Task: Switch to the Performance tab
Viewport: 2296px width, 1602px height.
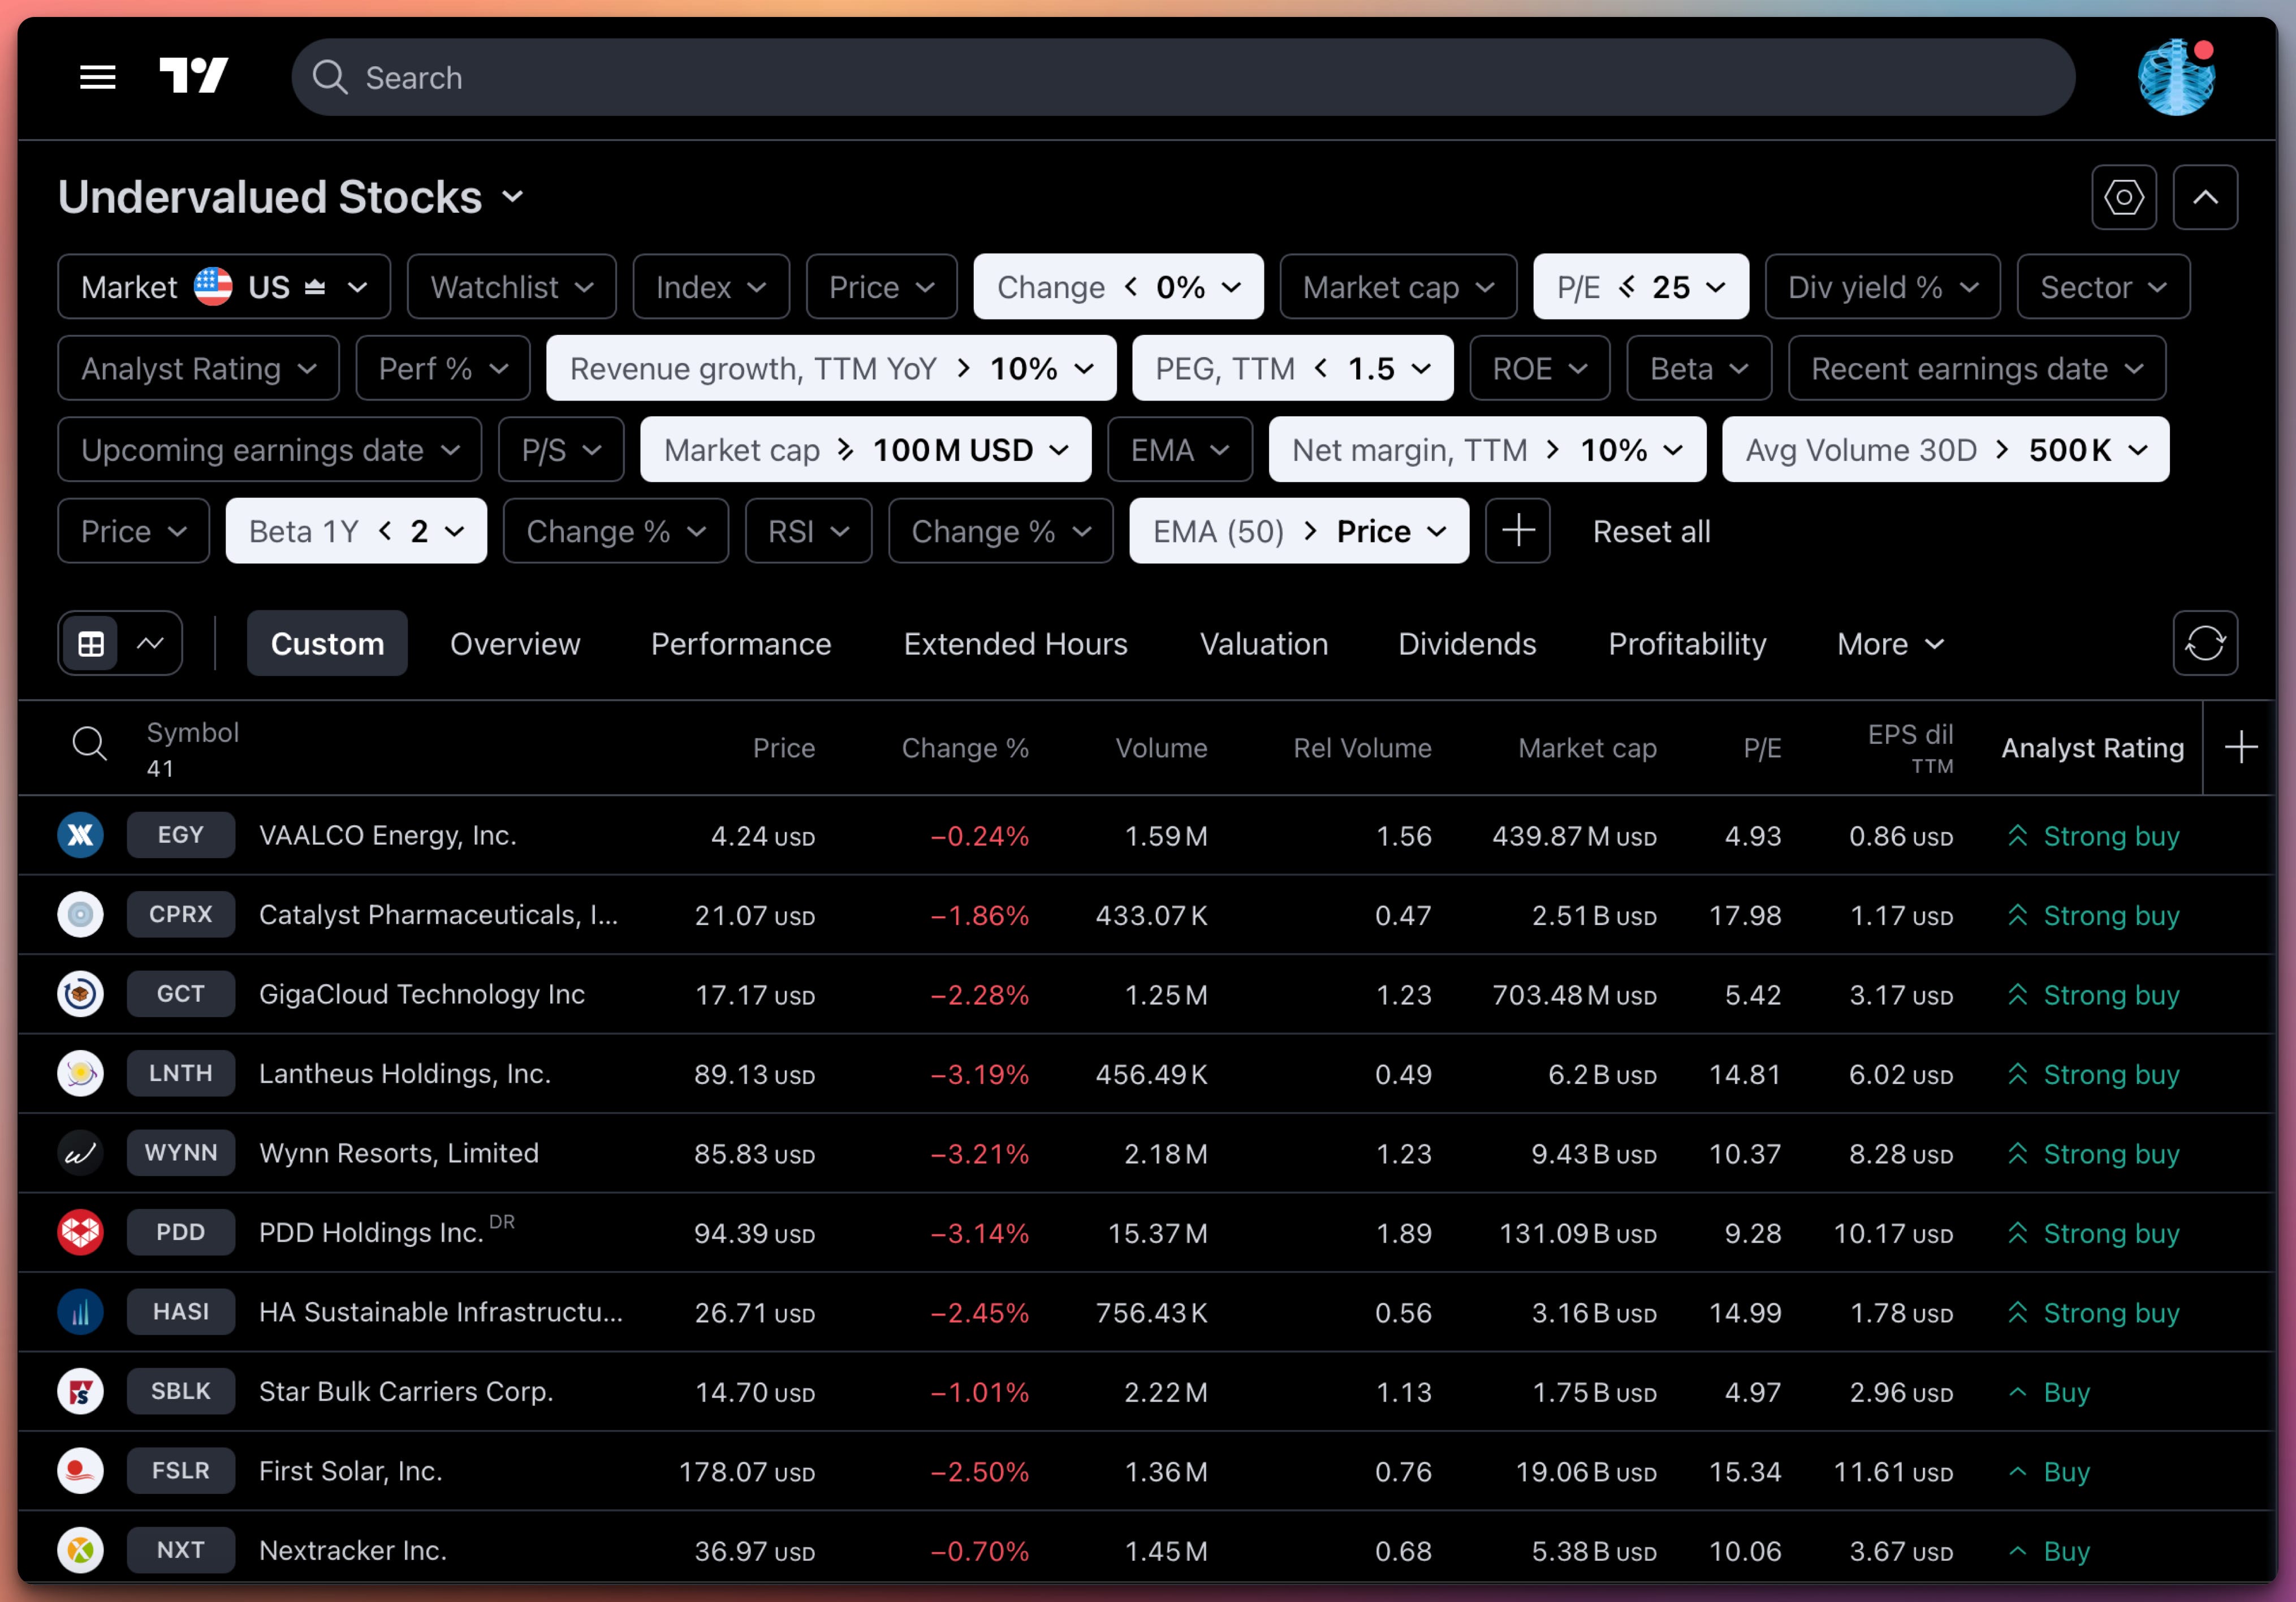Action: coord(741,643)
